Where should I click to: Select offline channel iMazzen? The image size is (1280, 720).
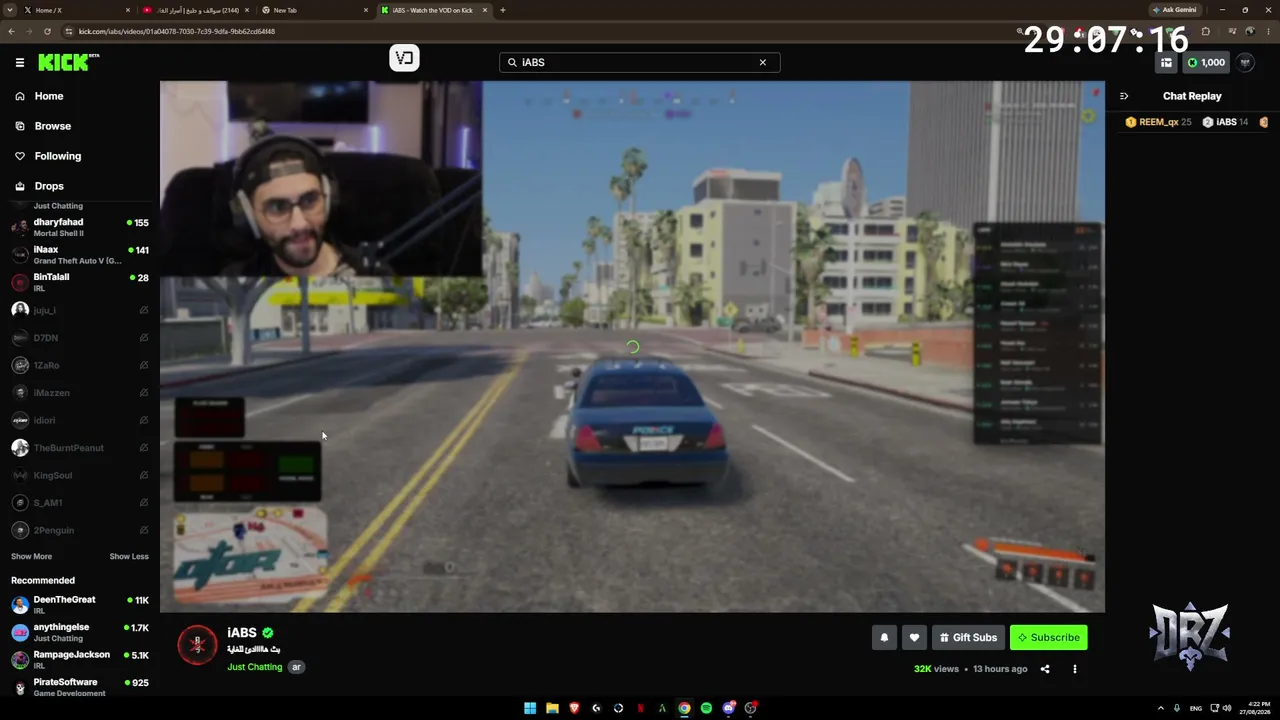pyautogui.click(x=78, y=393)
